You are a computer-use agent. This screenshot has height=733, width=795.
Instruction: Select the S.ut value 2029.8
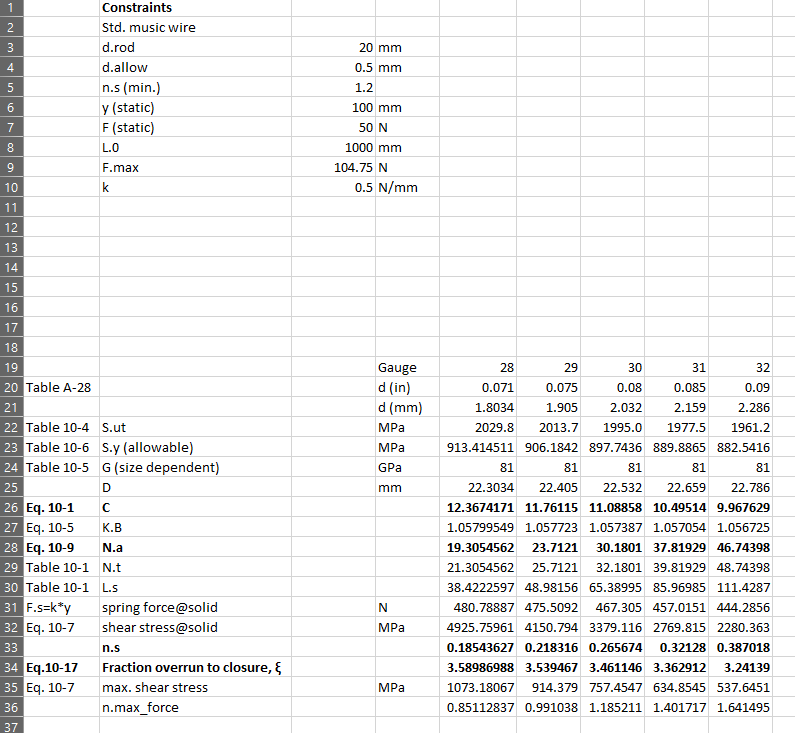(478, 427)
